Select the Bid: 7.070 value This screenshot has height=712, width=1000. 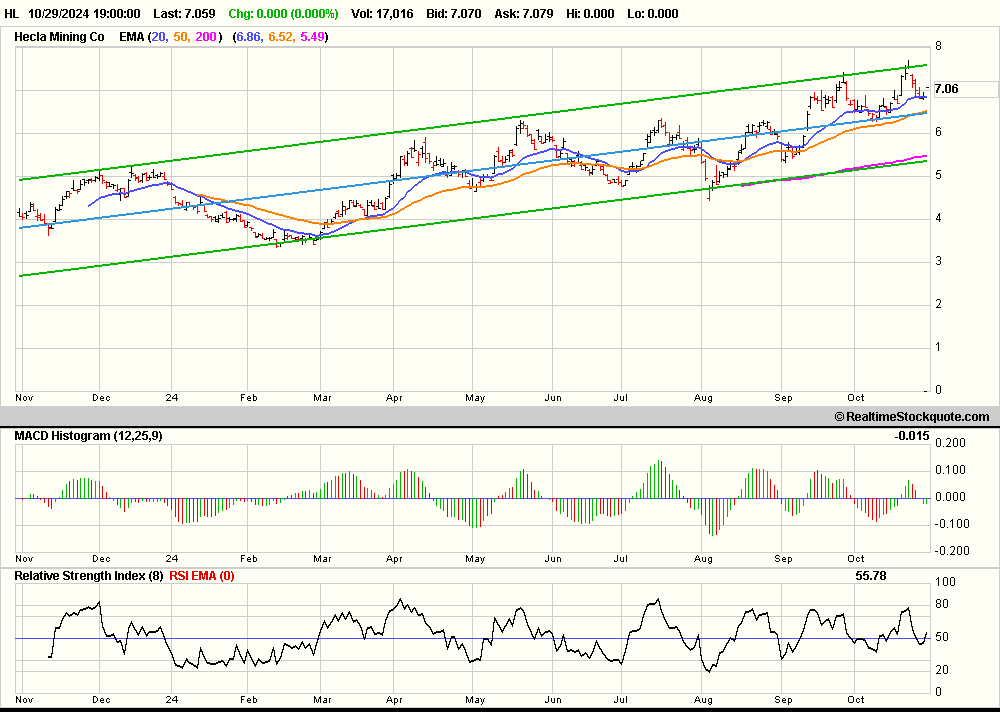click(x=453, y=13)
